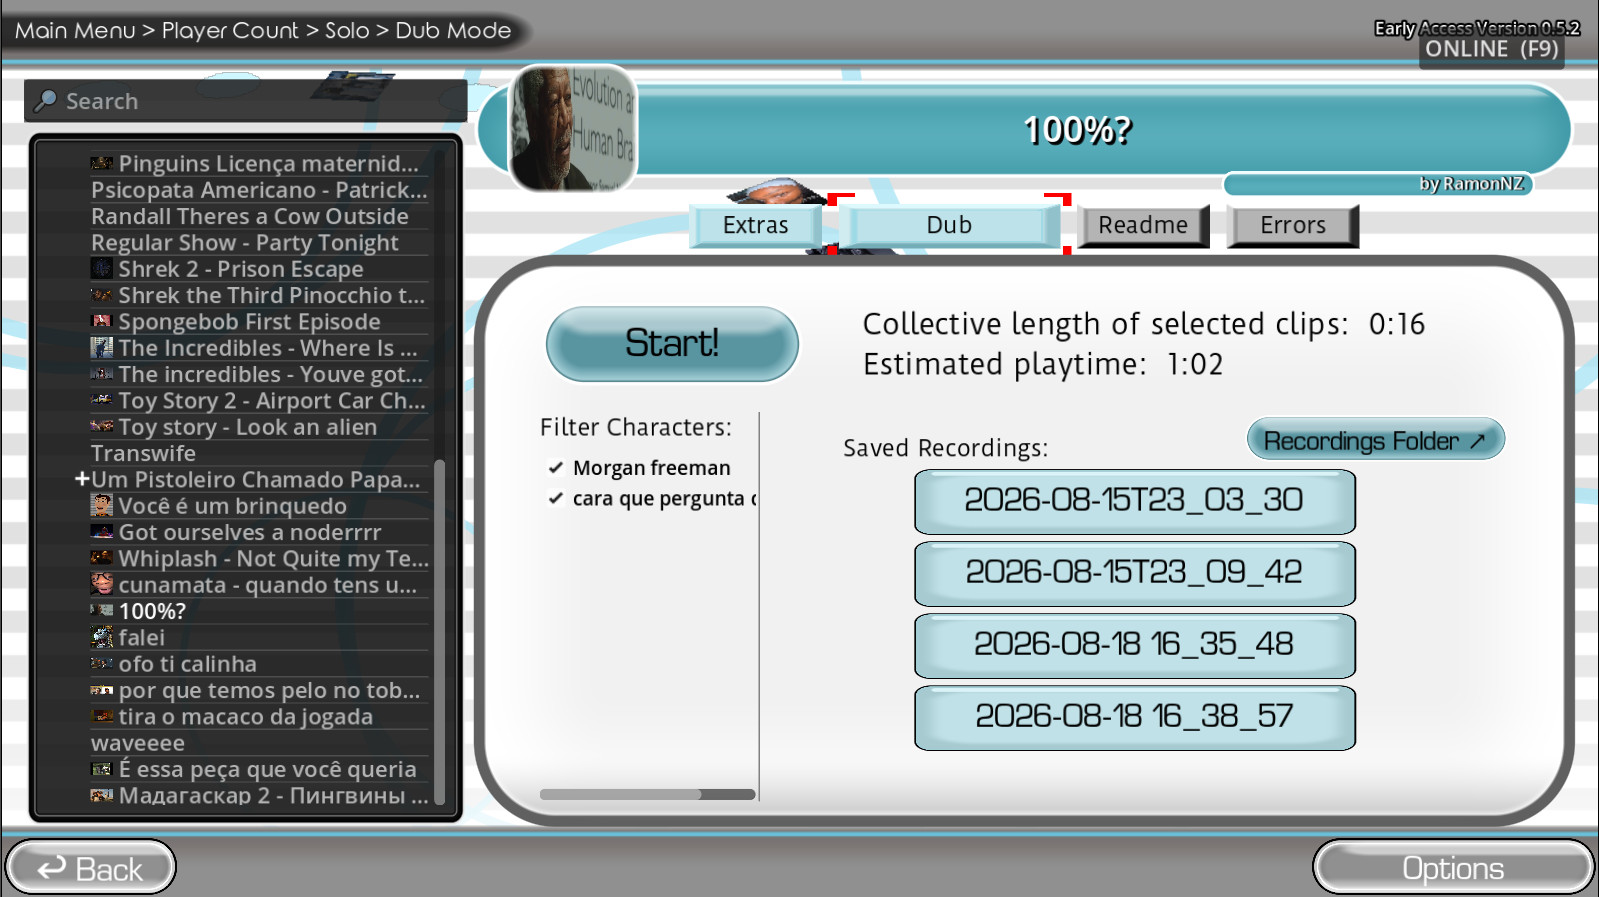Click the Whiplash clip thumbnail icon
Viewport: 1599px width, 897px height.
(101, 558)
